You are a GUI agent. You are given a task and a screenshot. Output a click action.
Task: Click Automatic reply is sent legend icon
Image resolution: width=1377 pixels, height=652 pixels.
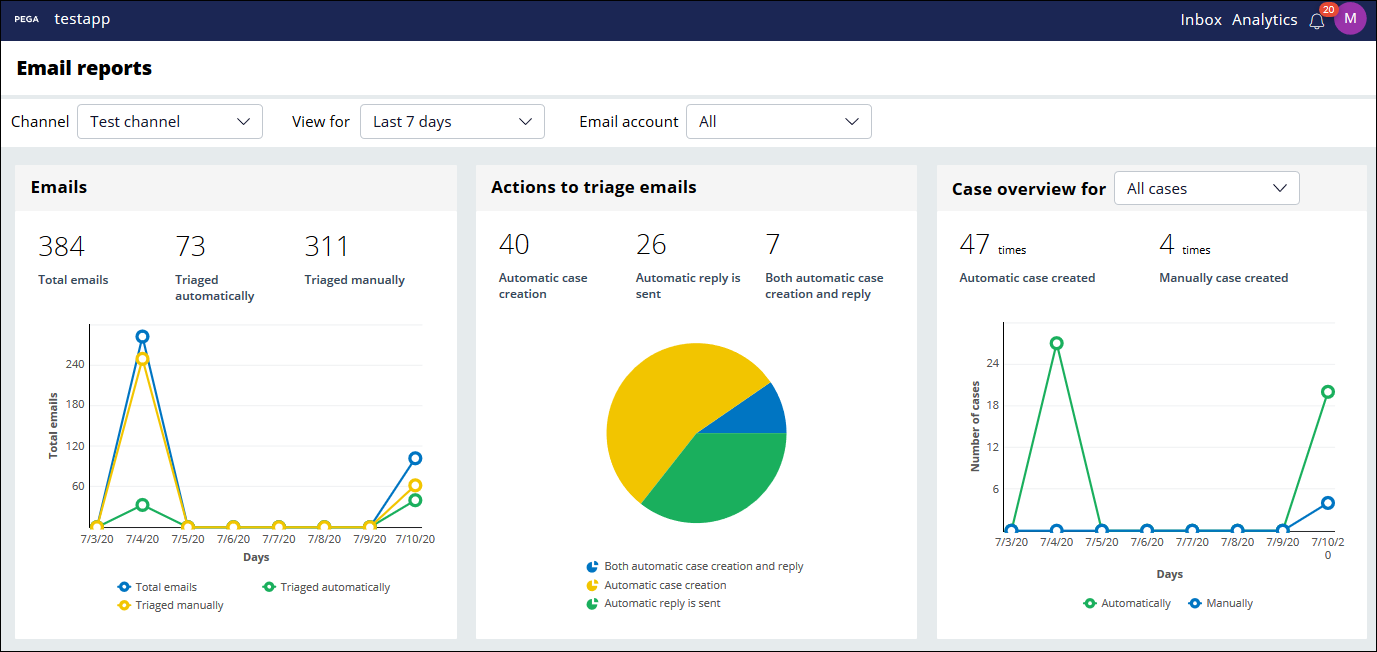point(592,603)
